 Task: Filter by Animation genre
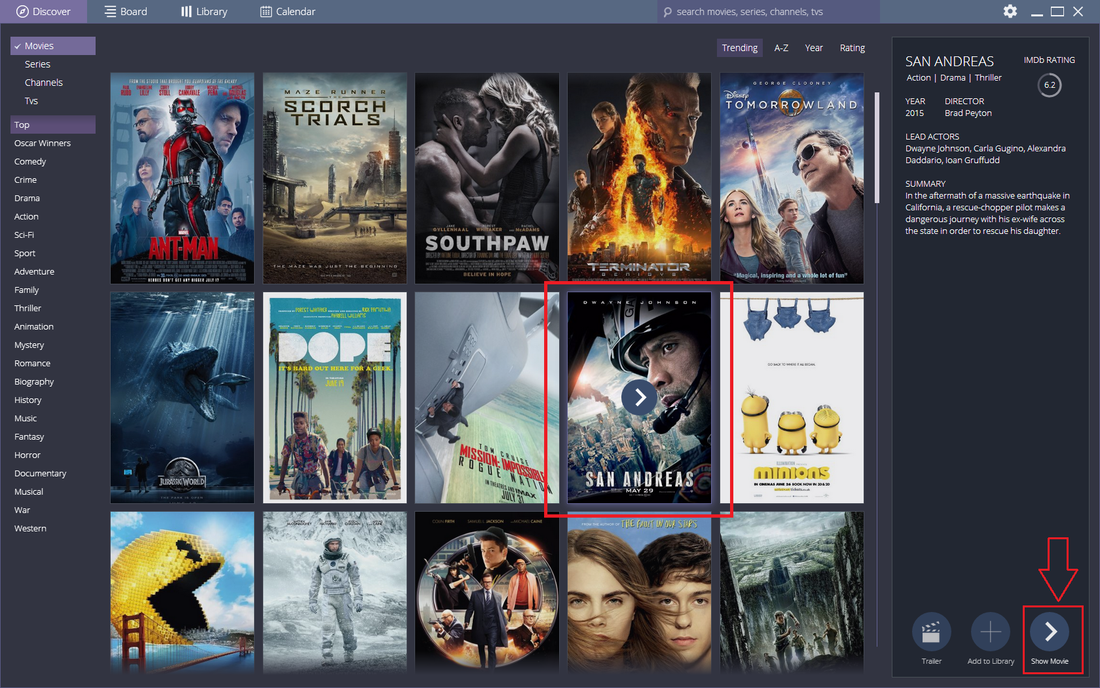point(34,326)
